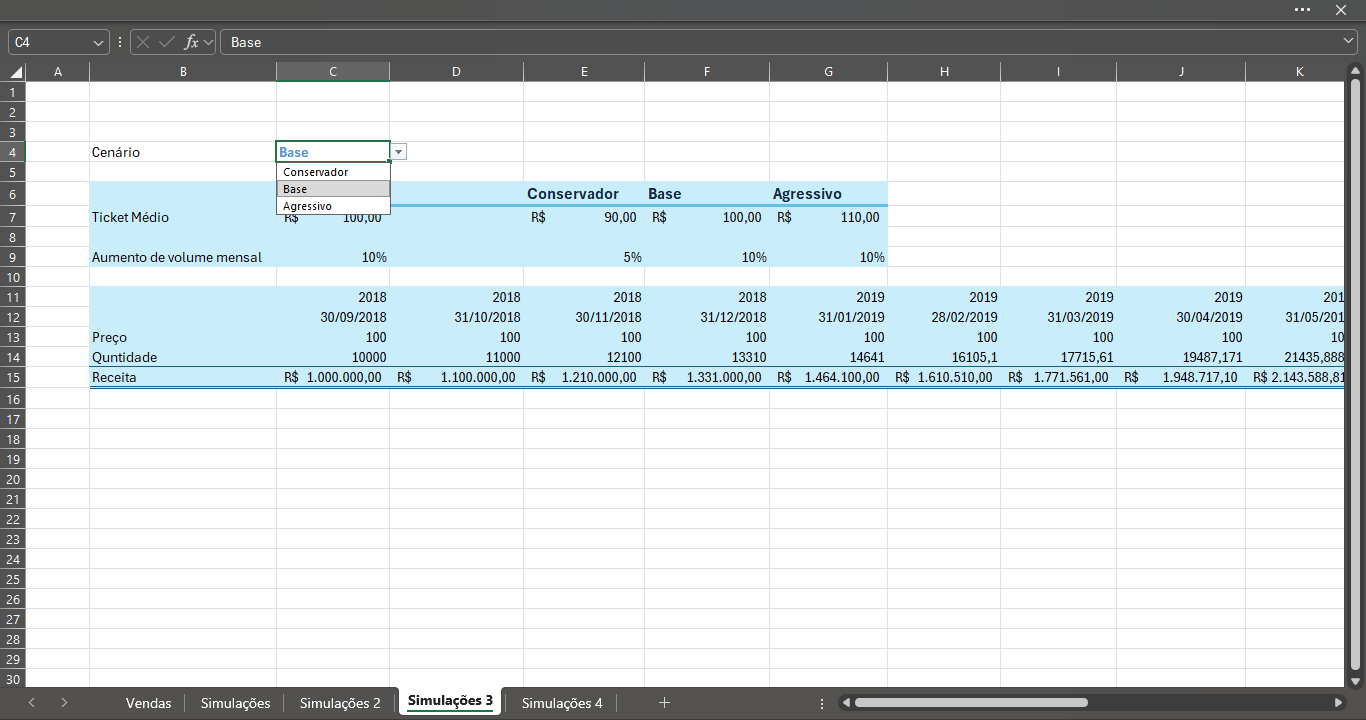Select row 15 header
This screenshot has width=1366, height=720.
point(12,378)
